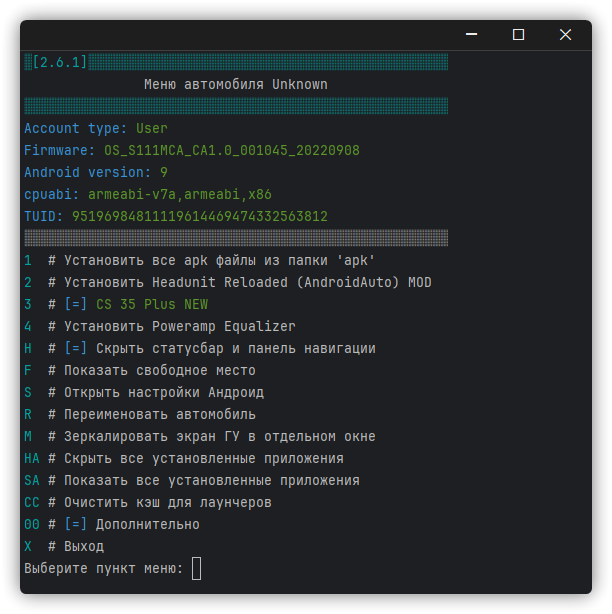Maximize the terminal window

click(518, 34)
